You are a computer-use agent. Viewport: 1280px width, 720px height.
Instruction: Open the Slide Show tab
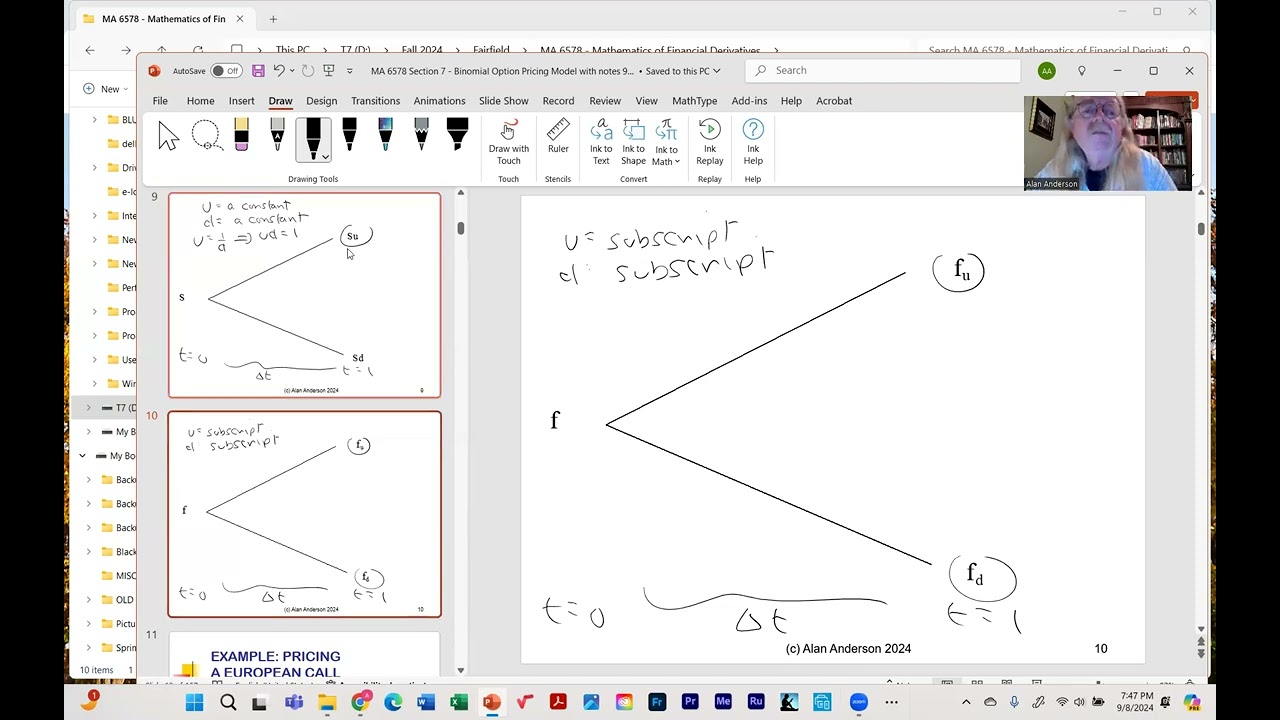tap(503, 101)
